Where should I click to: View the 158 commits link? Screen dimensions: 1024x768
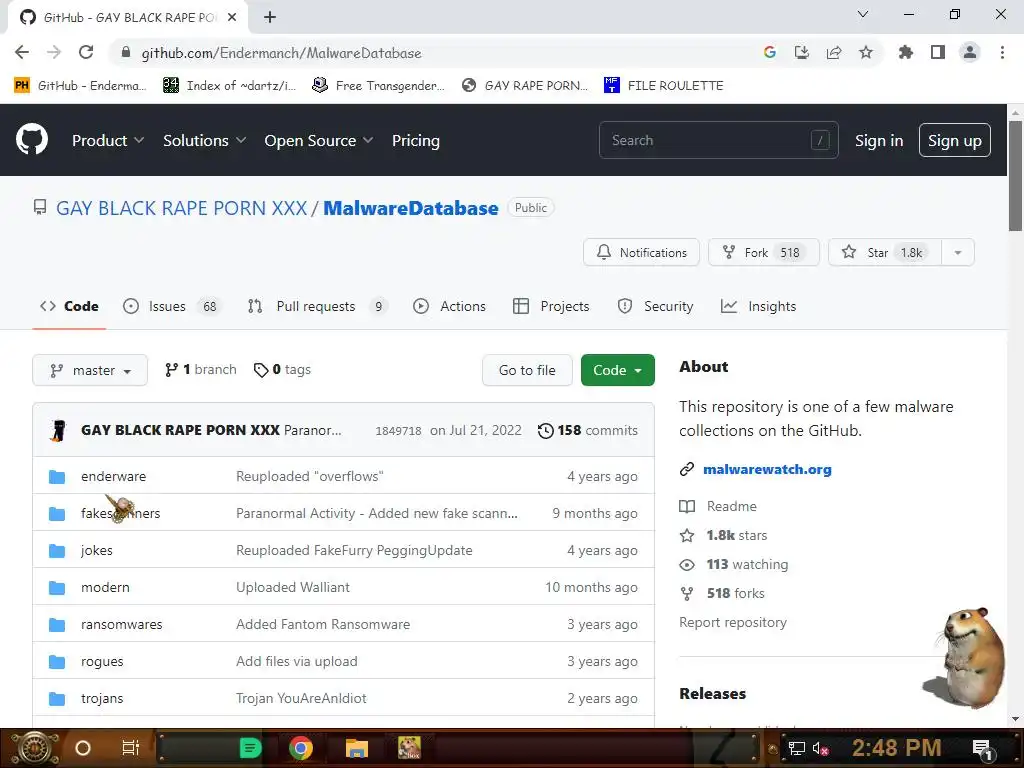[588, 430]
